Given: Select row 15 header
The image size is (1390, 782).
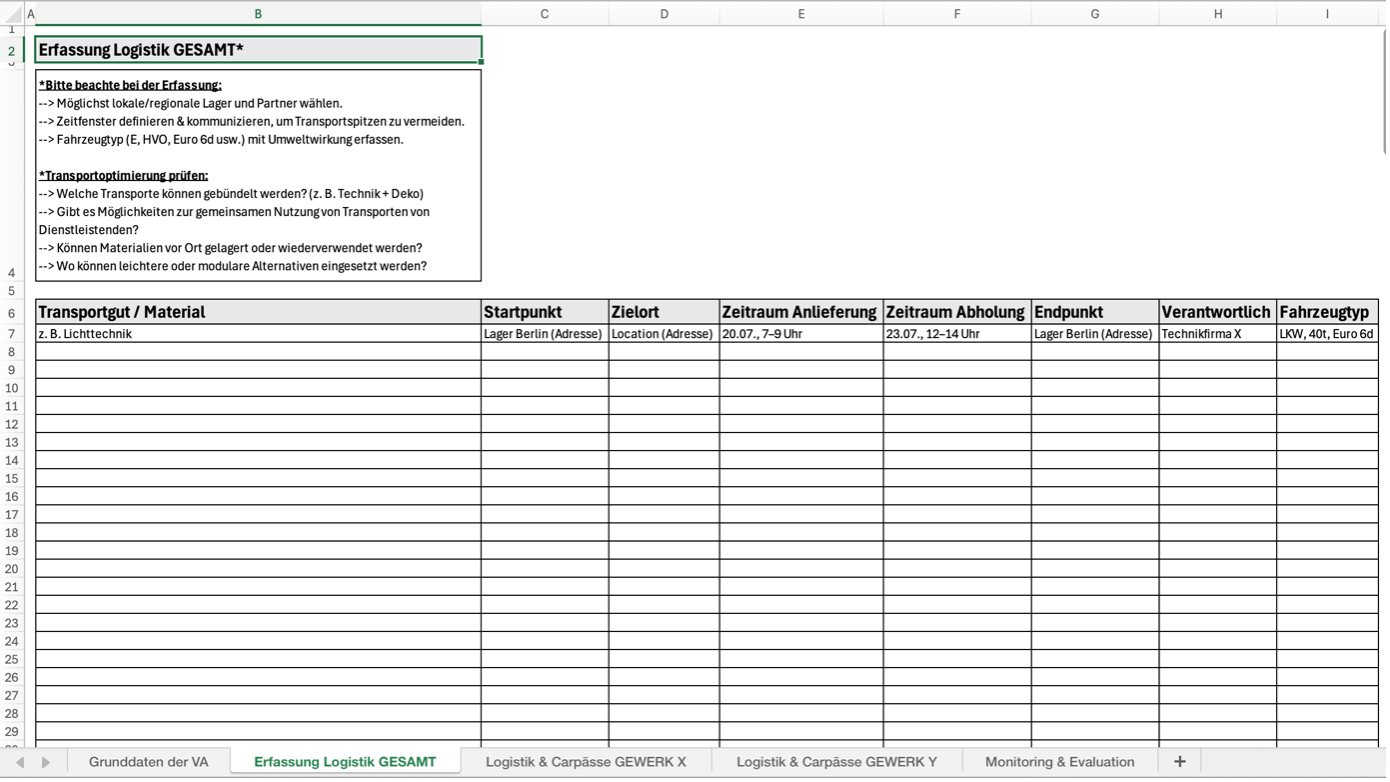Looking at the screenshot, I should (x=12, y=479).
